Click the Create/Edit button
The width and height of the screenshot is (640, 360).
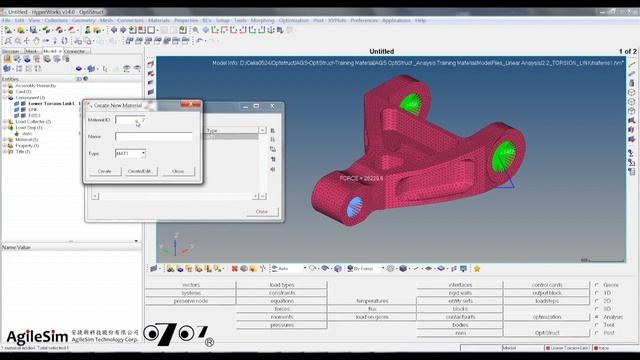tap(140, 171)
